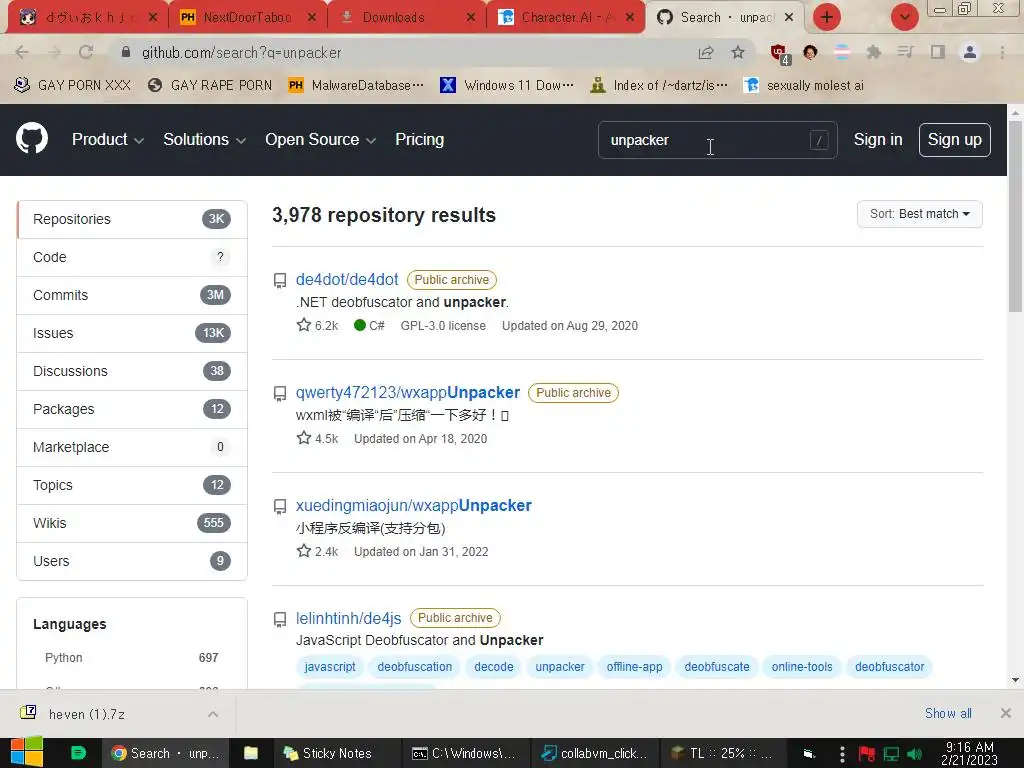The height and width of the screenshot is (768, 1024).
Task: Click the taskbar clock showing 9:16 AM
Action: tap(969, 753)
